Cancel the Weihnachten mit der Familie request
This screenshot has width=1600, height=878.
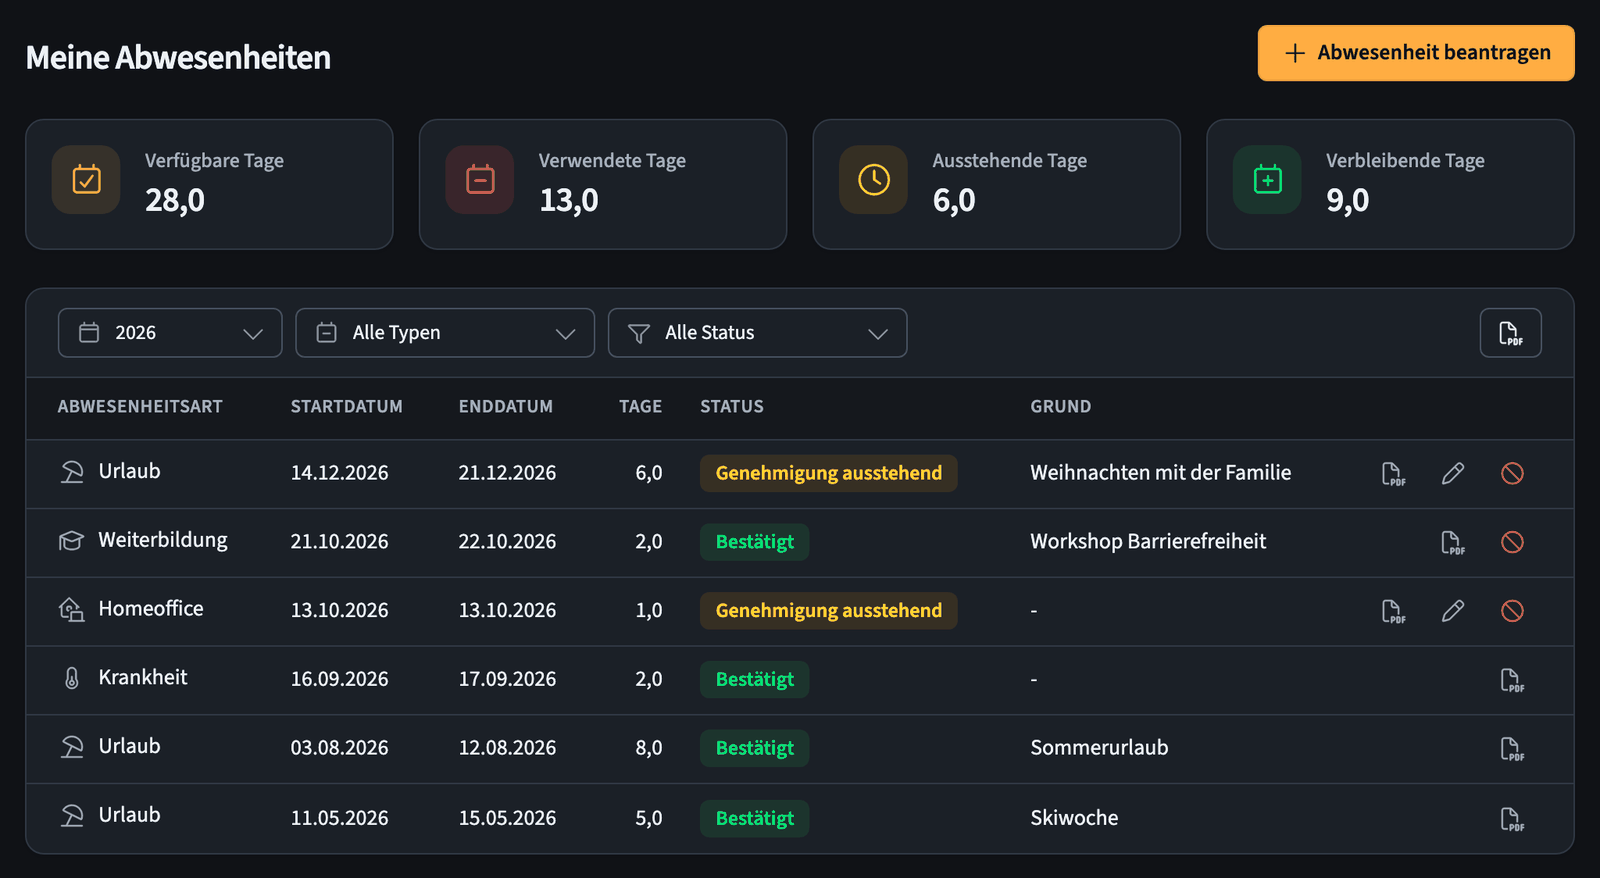1512,473
